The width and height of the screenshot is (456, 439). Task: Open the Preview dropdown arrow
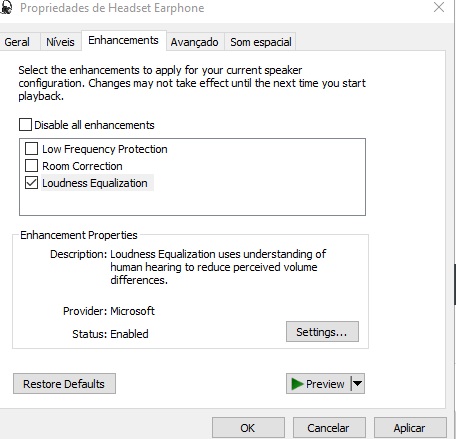tap(357, 384)
